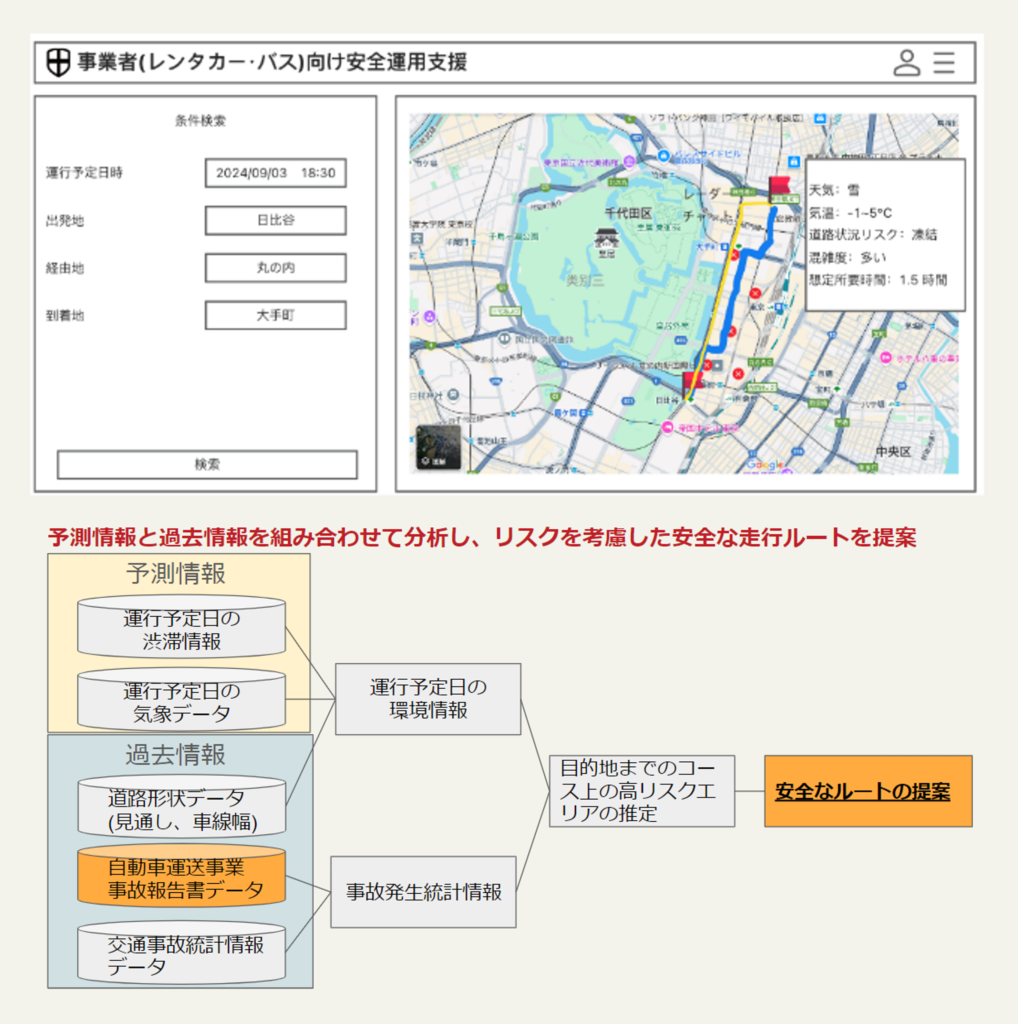Click the 経由地 label

pos(65,268)
